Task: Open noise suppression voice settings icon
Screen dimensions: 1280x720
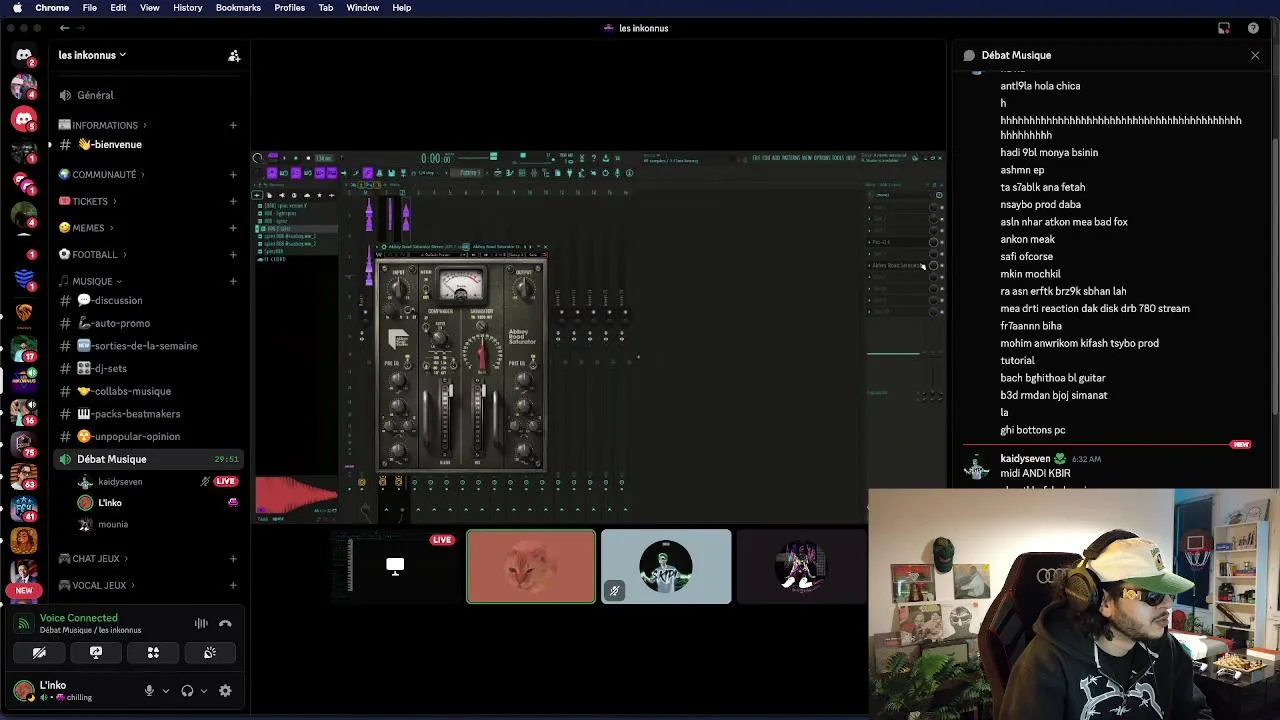Action: [201, 623]
